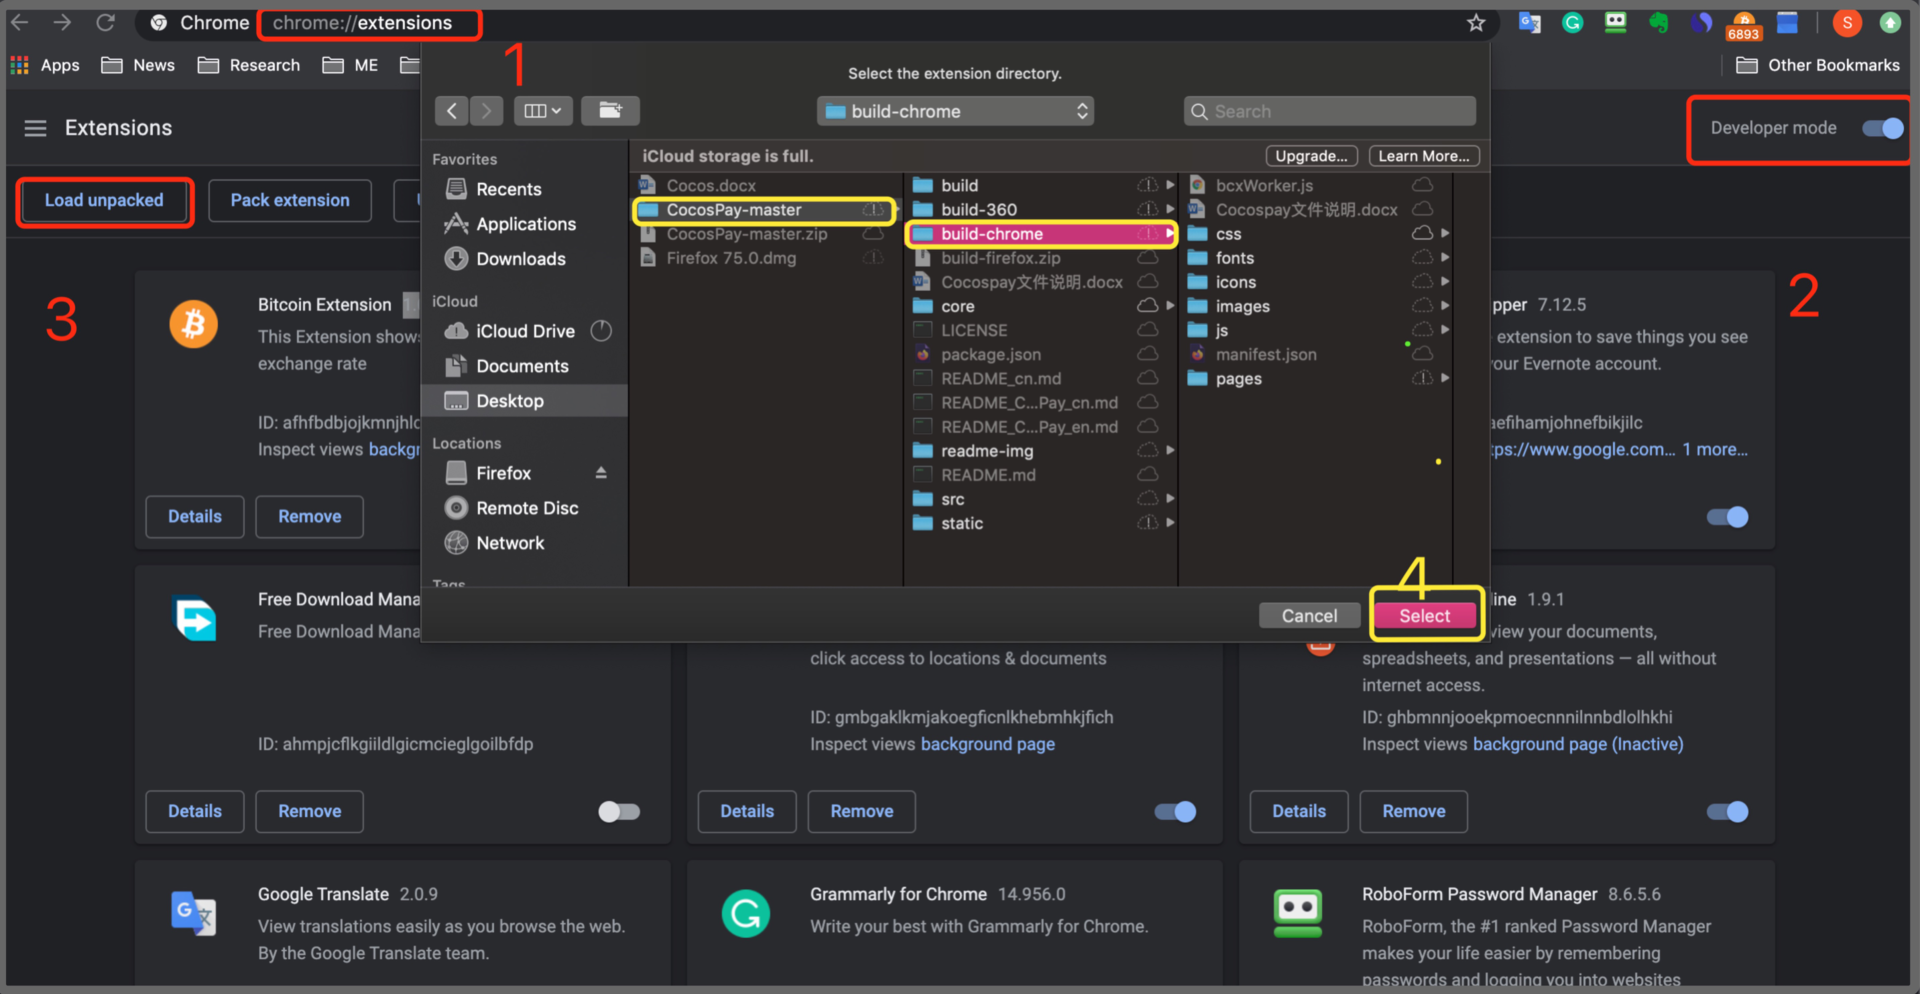Image resolution: width=1920 pixels, height=994 pixels.
Task: Remove the Free Download Manager extension
Action: pos(310,812)
